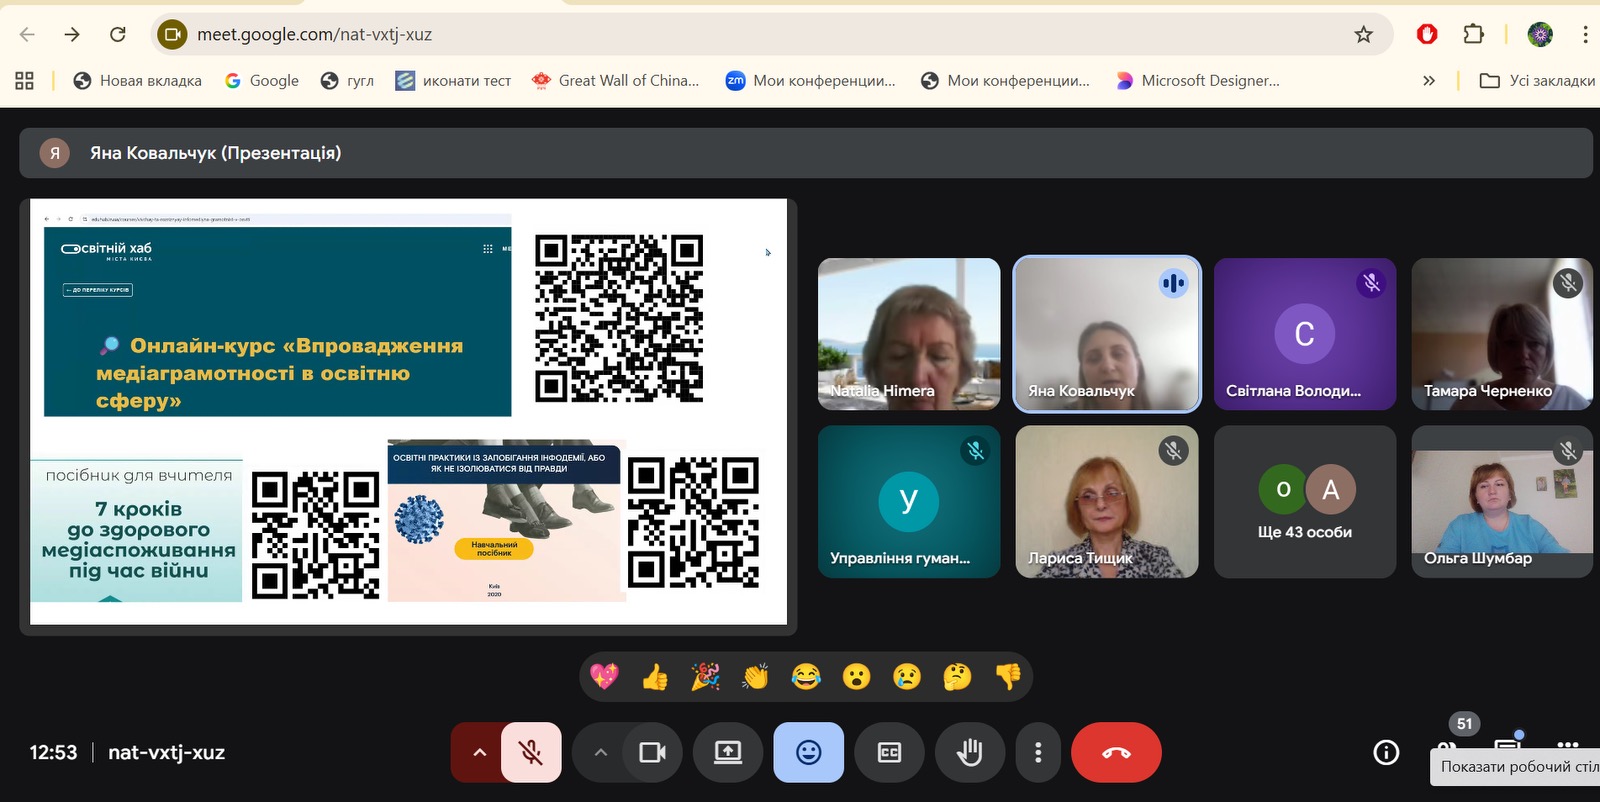Send the sparkling heart reaction

click(604, 677)
